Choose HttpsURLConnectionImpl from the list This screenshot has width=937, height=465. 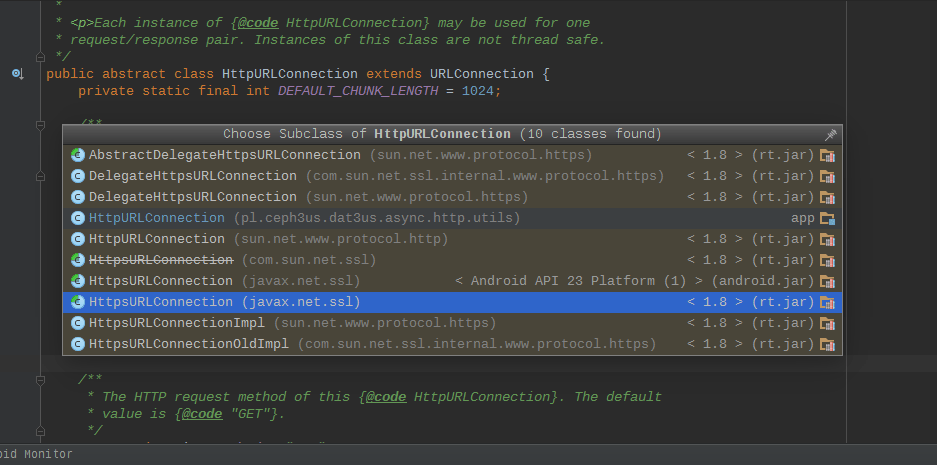tap(452, 323)
